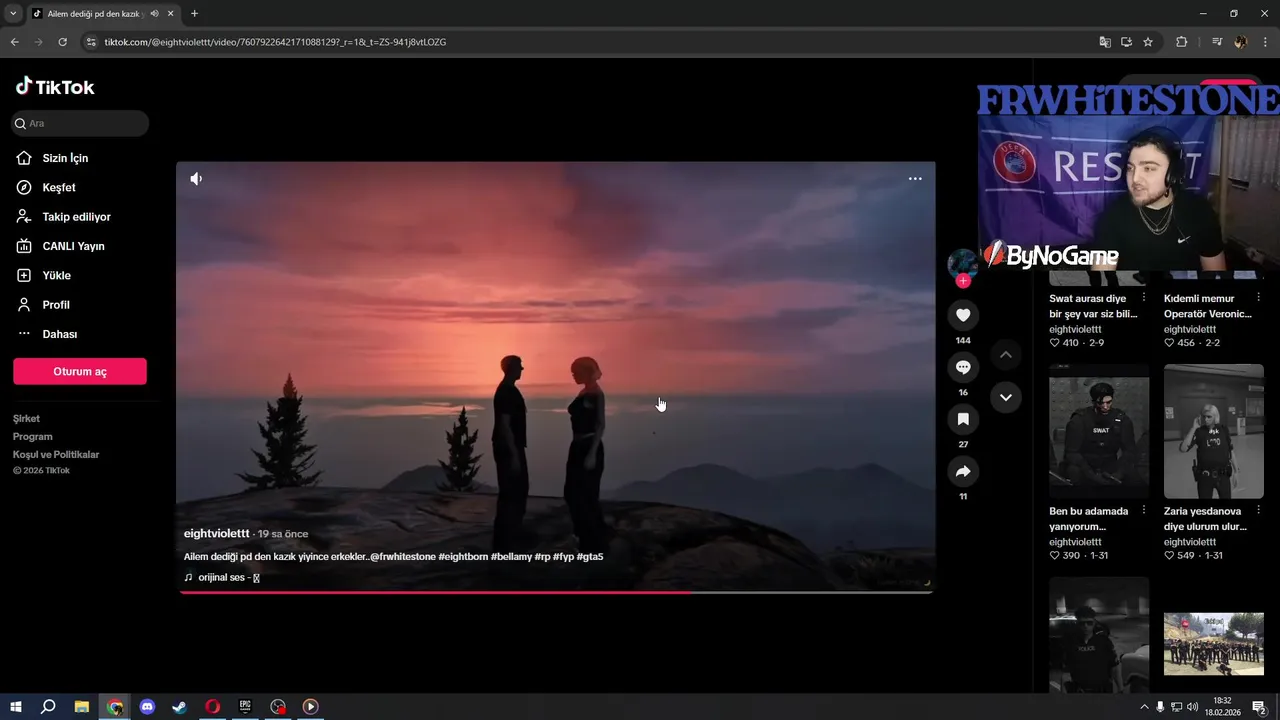Open options for Zaria yesdanova video
Image resolution: width=1280 pixels, height=720 pixels.
(x=1258, y=510)
